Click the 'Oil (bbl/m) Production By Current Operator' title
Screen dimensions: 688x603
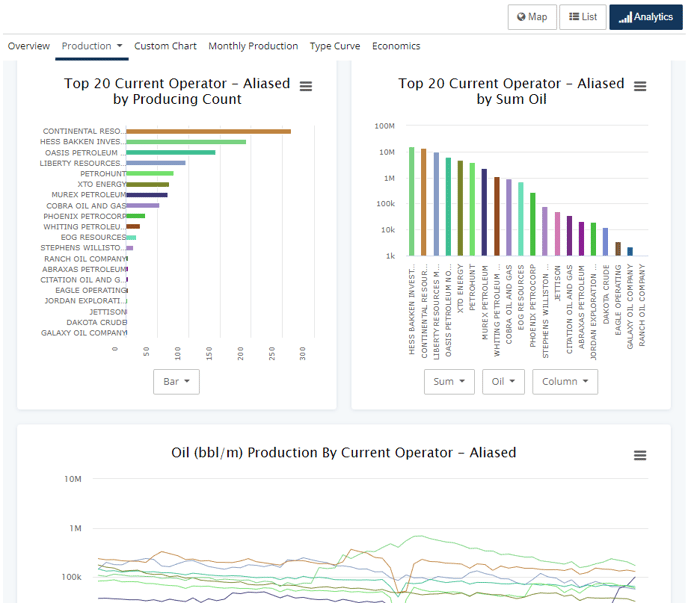point(344,452)
